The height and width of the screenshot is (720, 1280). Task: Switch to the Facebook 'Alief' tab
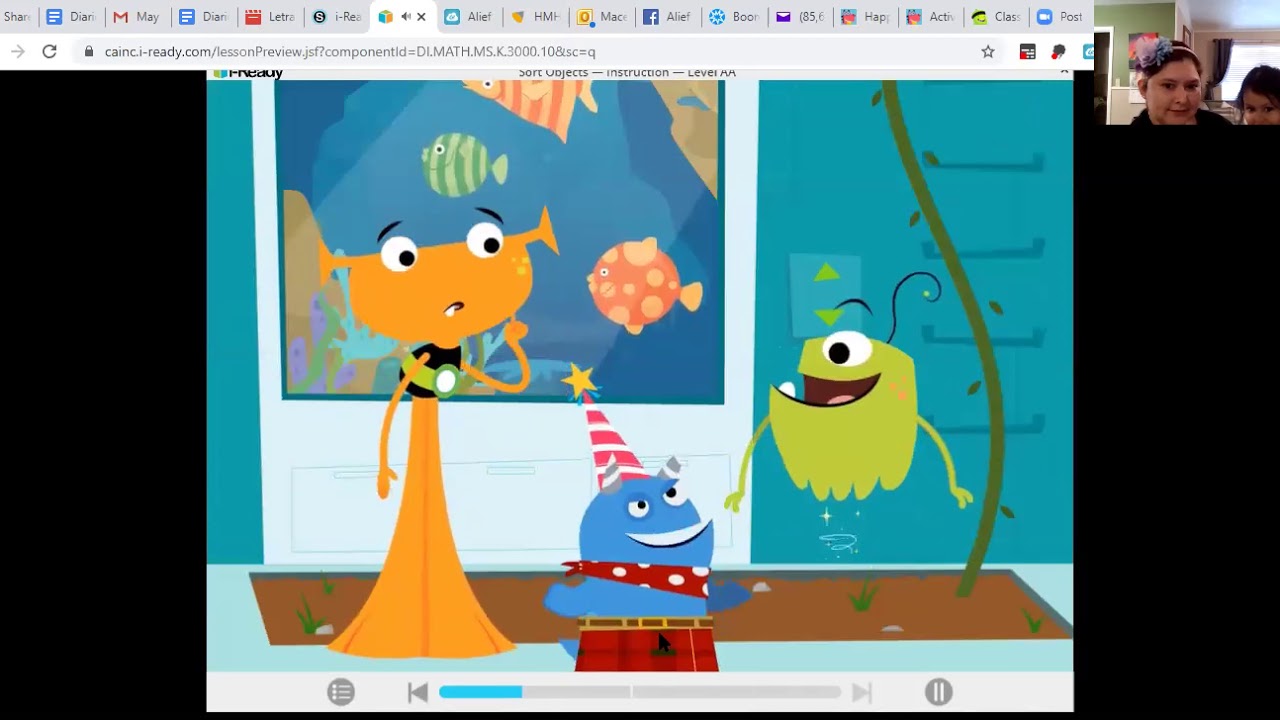668,17
